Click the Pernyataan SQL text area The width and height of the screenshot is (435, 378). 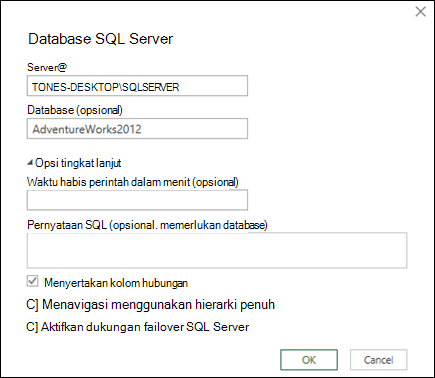(217, 250)
